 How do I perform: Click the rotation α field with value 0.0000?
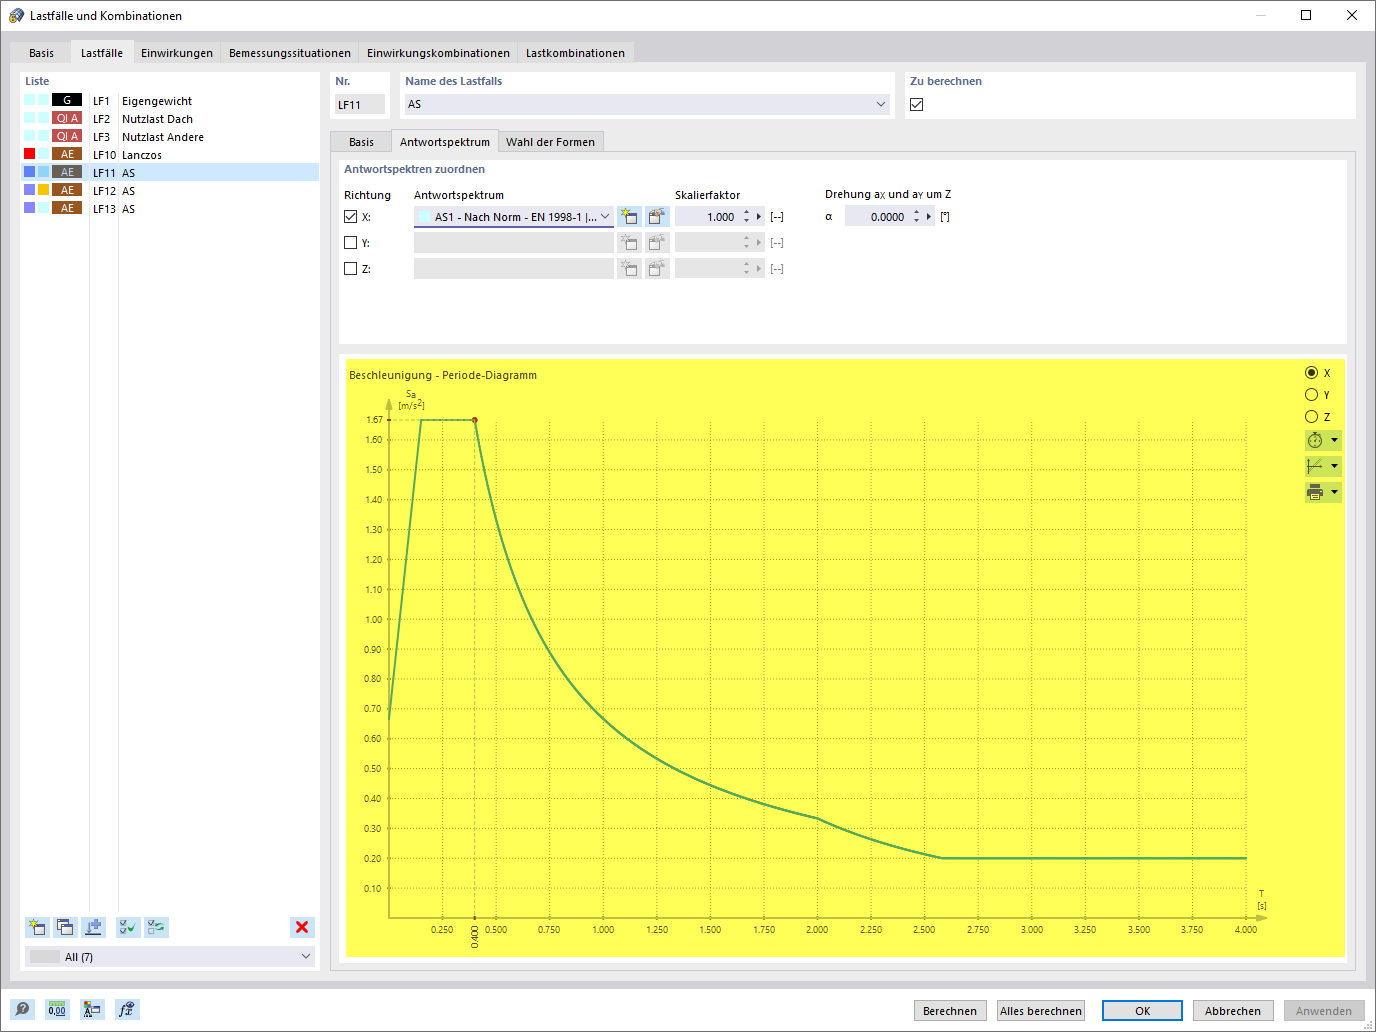[877, 217]
